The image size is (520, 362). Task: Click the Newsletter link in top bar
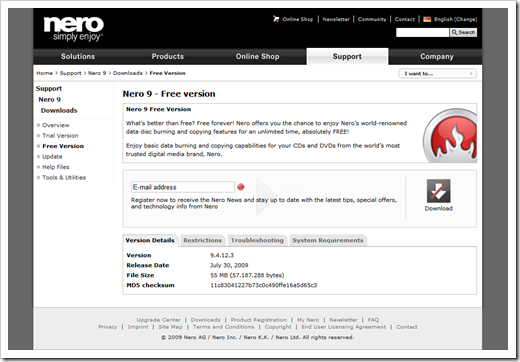pos(336,19)
